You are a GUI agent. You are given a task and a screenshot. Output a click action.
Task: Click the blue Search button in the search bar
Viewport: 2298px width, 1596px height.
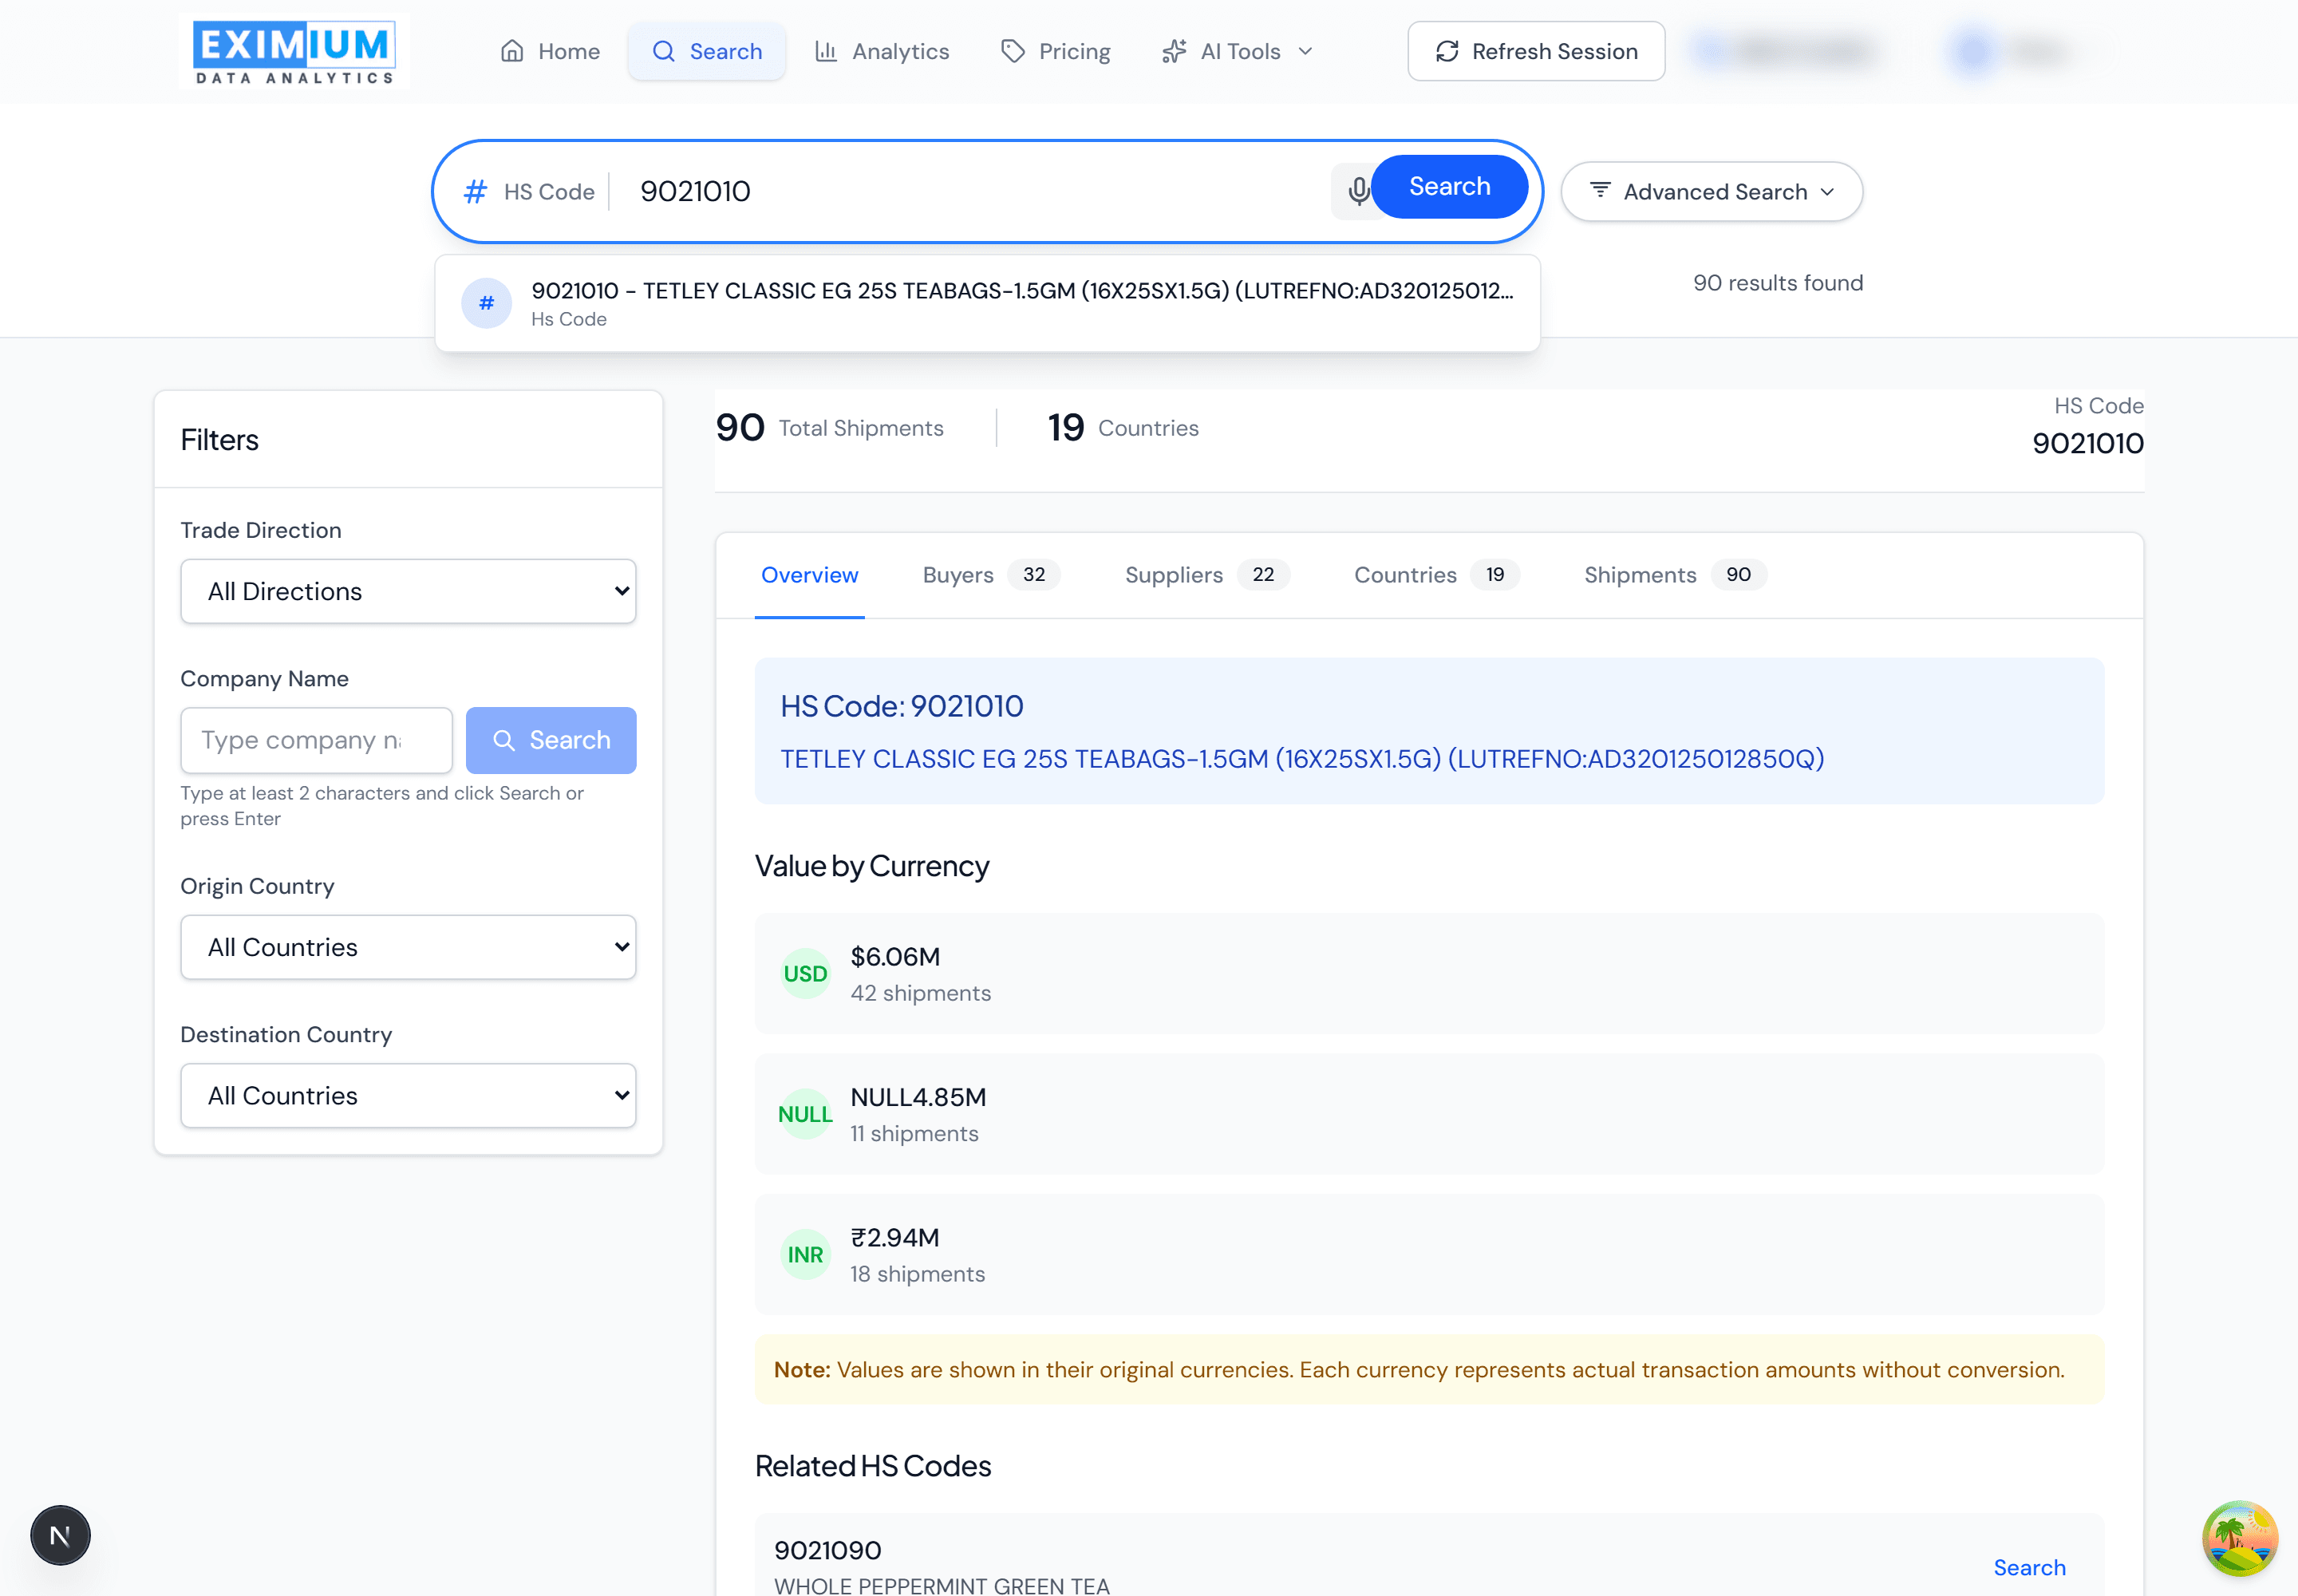tap(1449, 187)
